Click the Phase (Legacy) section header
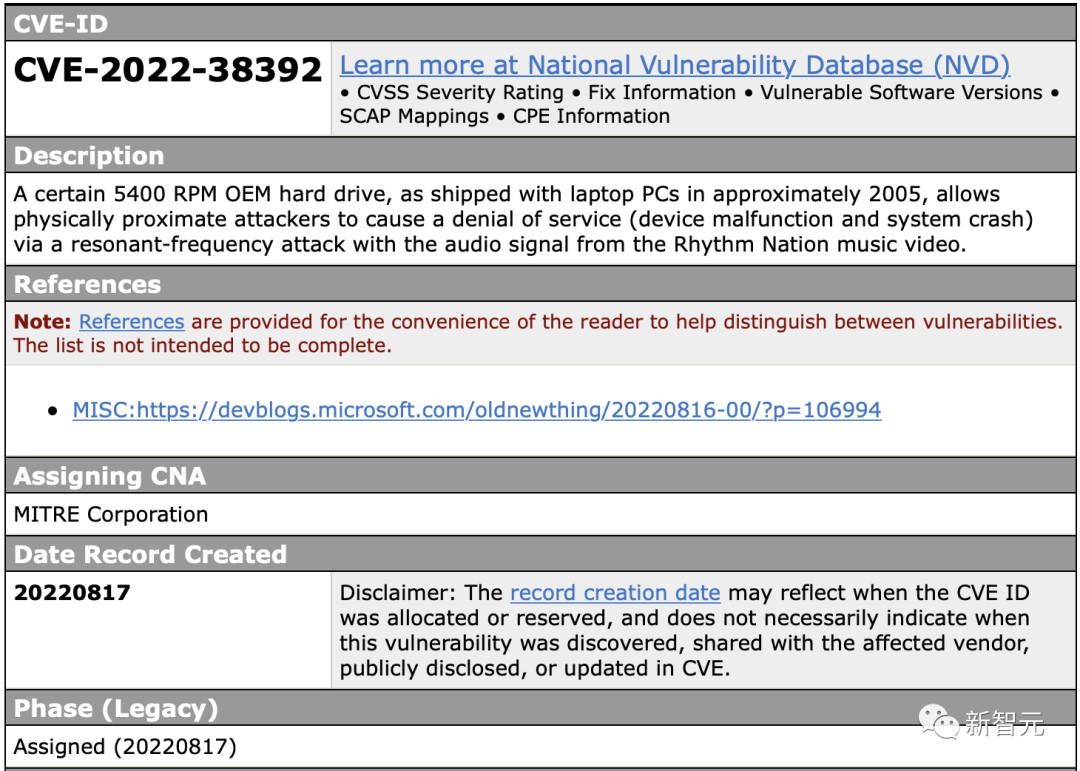Screen dimensions: 1080x771 tap(116, 709)
